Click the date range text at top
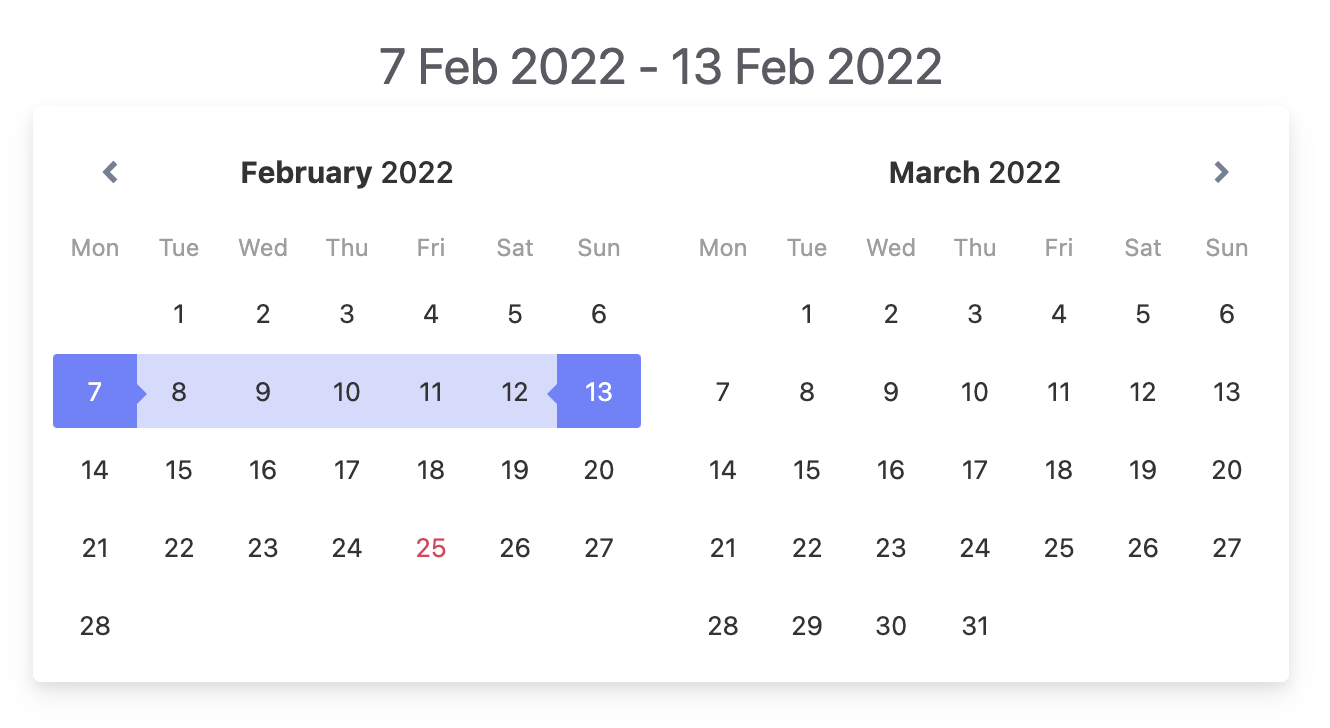This screenshot has height=728, width=1330. (x=661, y=66)
